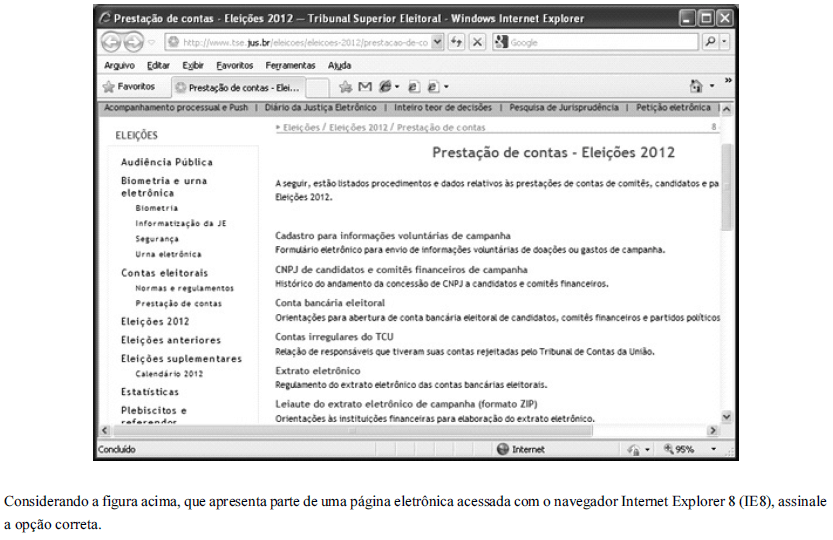Image resolution: width=833 pixels, height=540 pixels.
Task: Expand the address bar history dropdown
Action: pos(437,43)
